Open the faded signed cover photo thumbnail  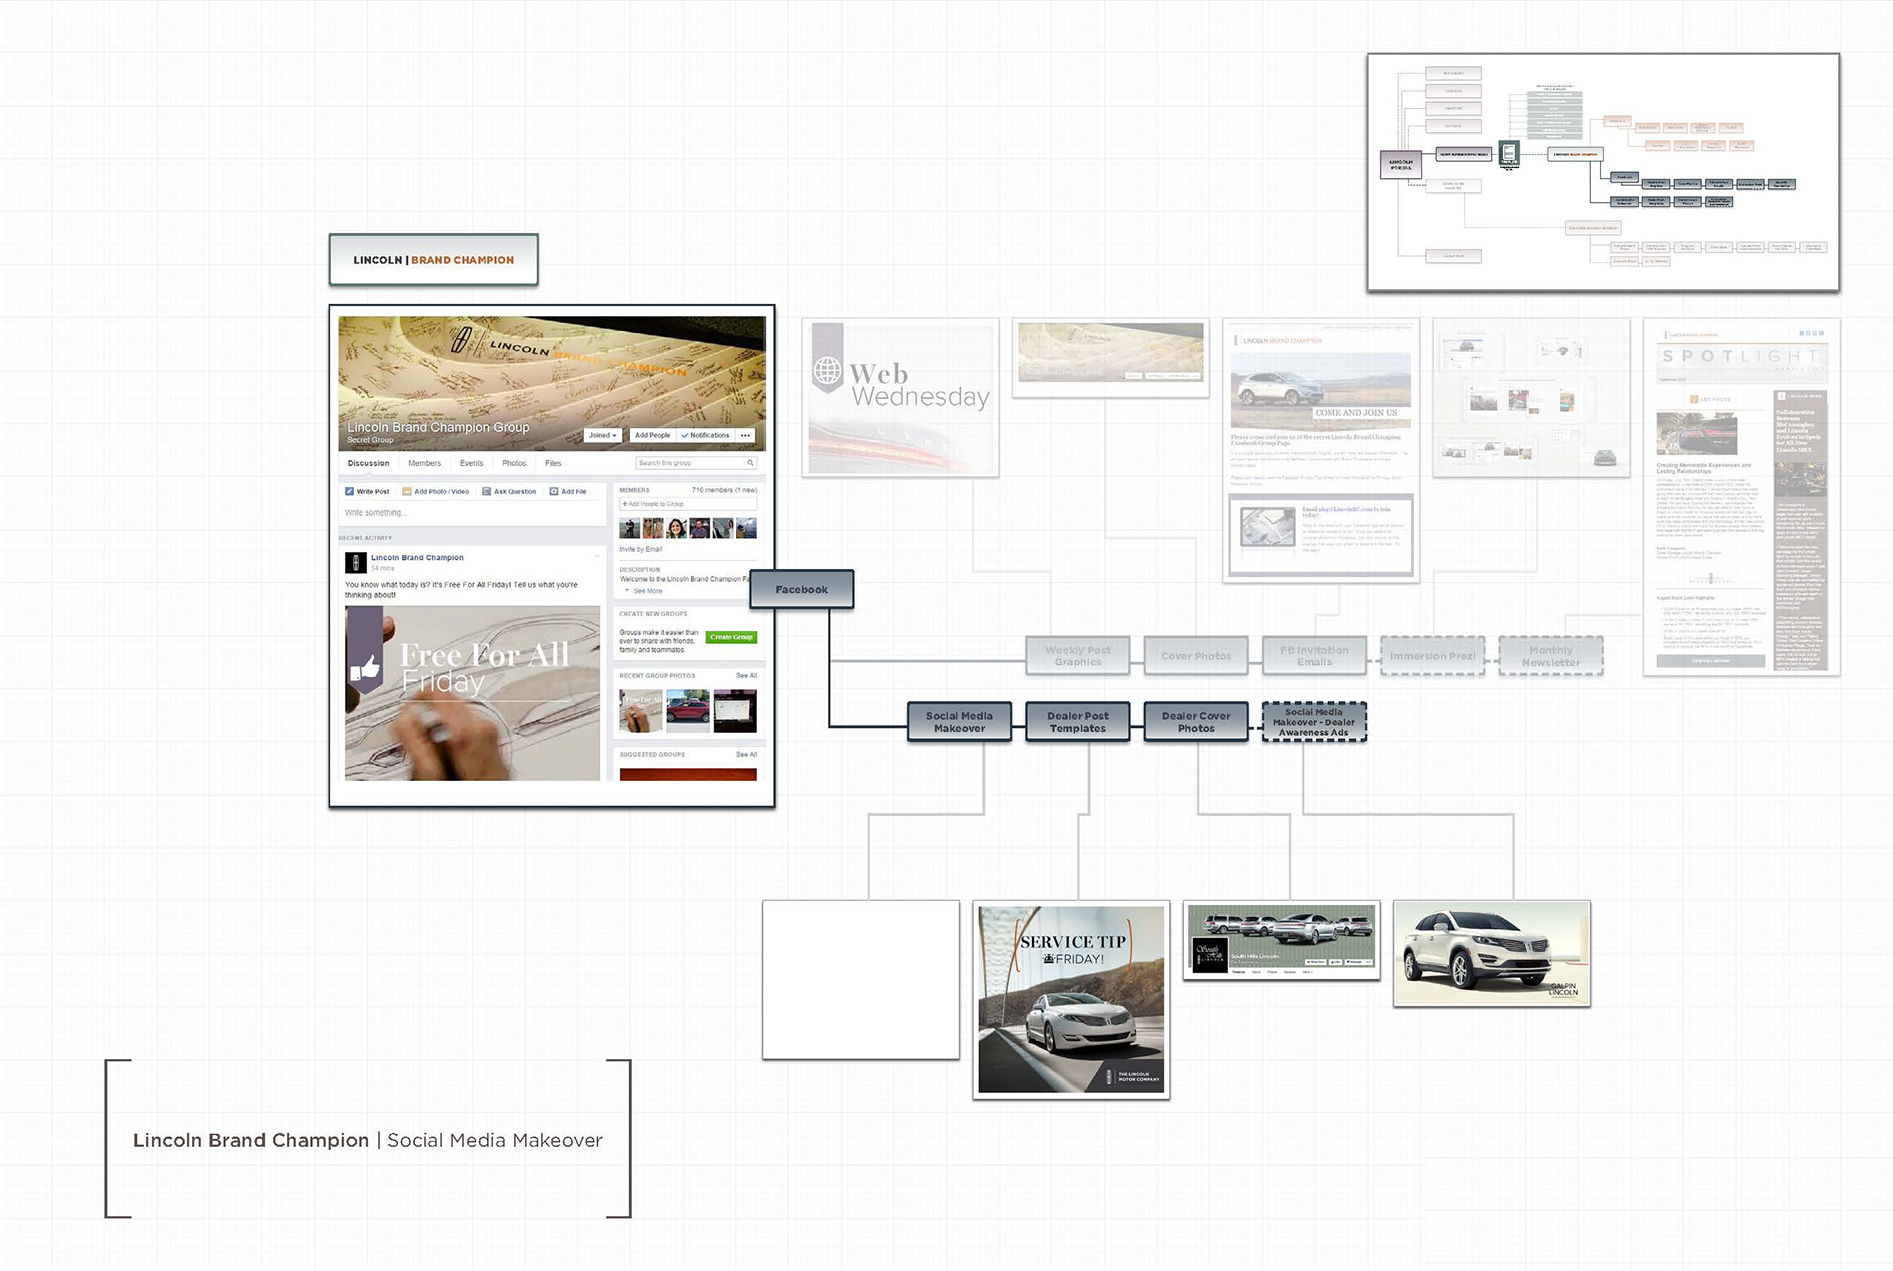[1110, 358]
